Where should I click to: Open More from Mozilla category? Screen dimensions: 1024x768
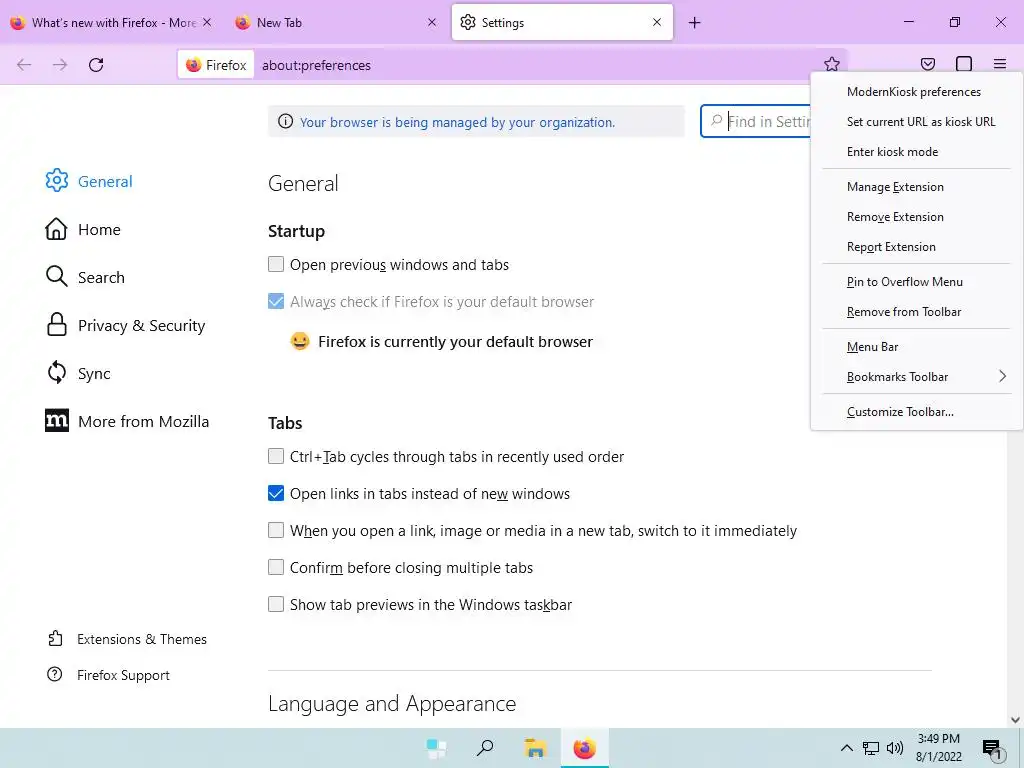(127, 421)
